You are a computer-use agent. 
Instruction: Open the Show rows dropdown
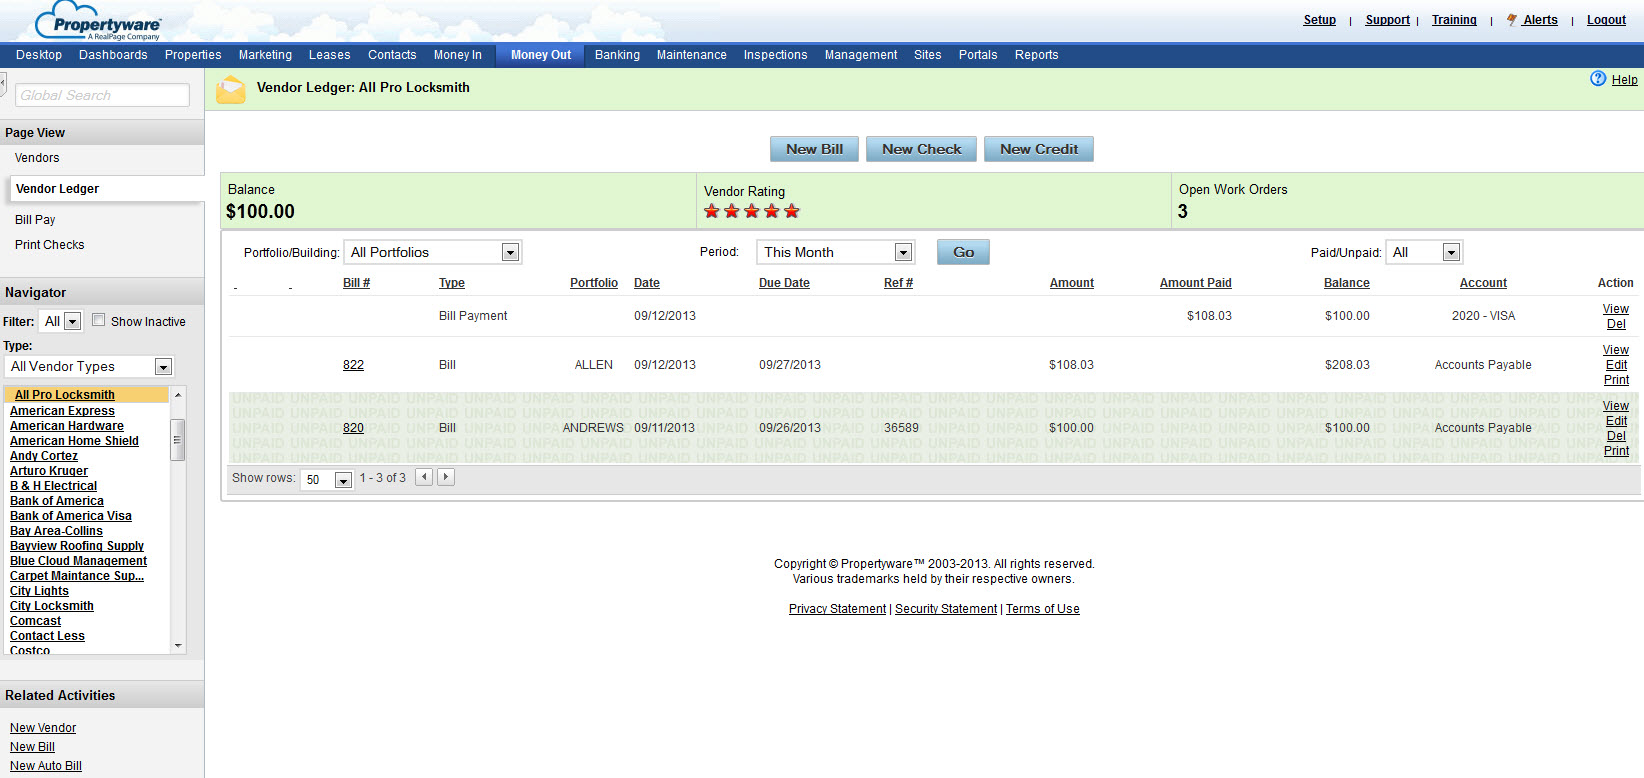click(x=327, y=479)
